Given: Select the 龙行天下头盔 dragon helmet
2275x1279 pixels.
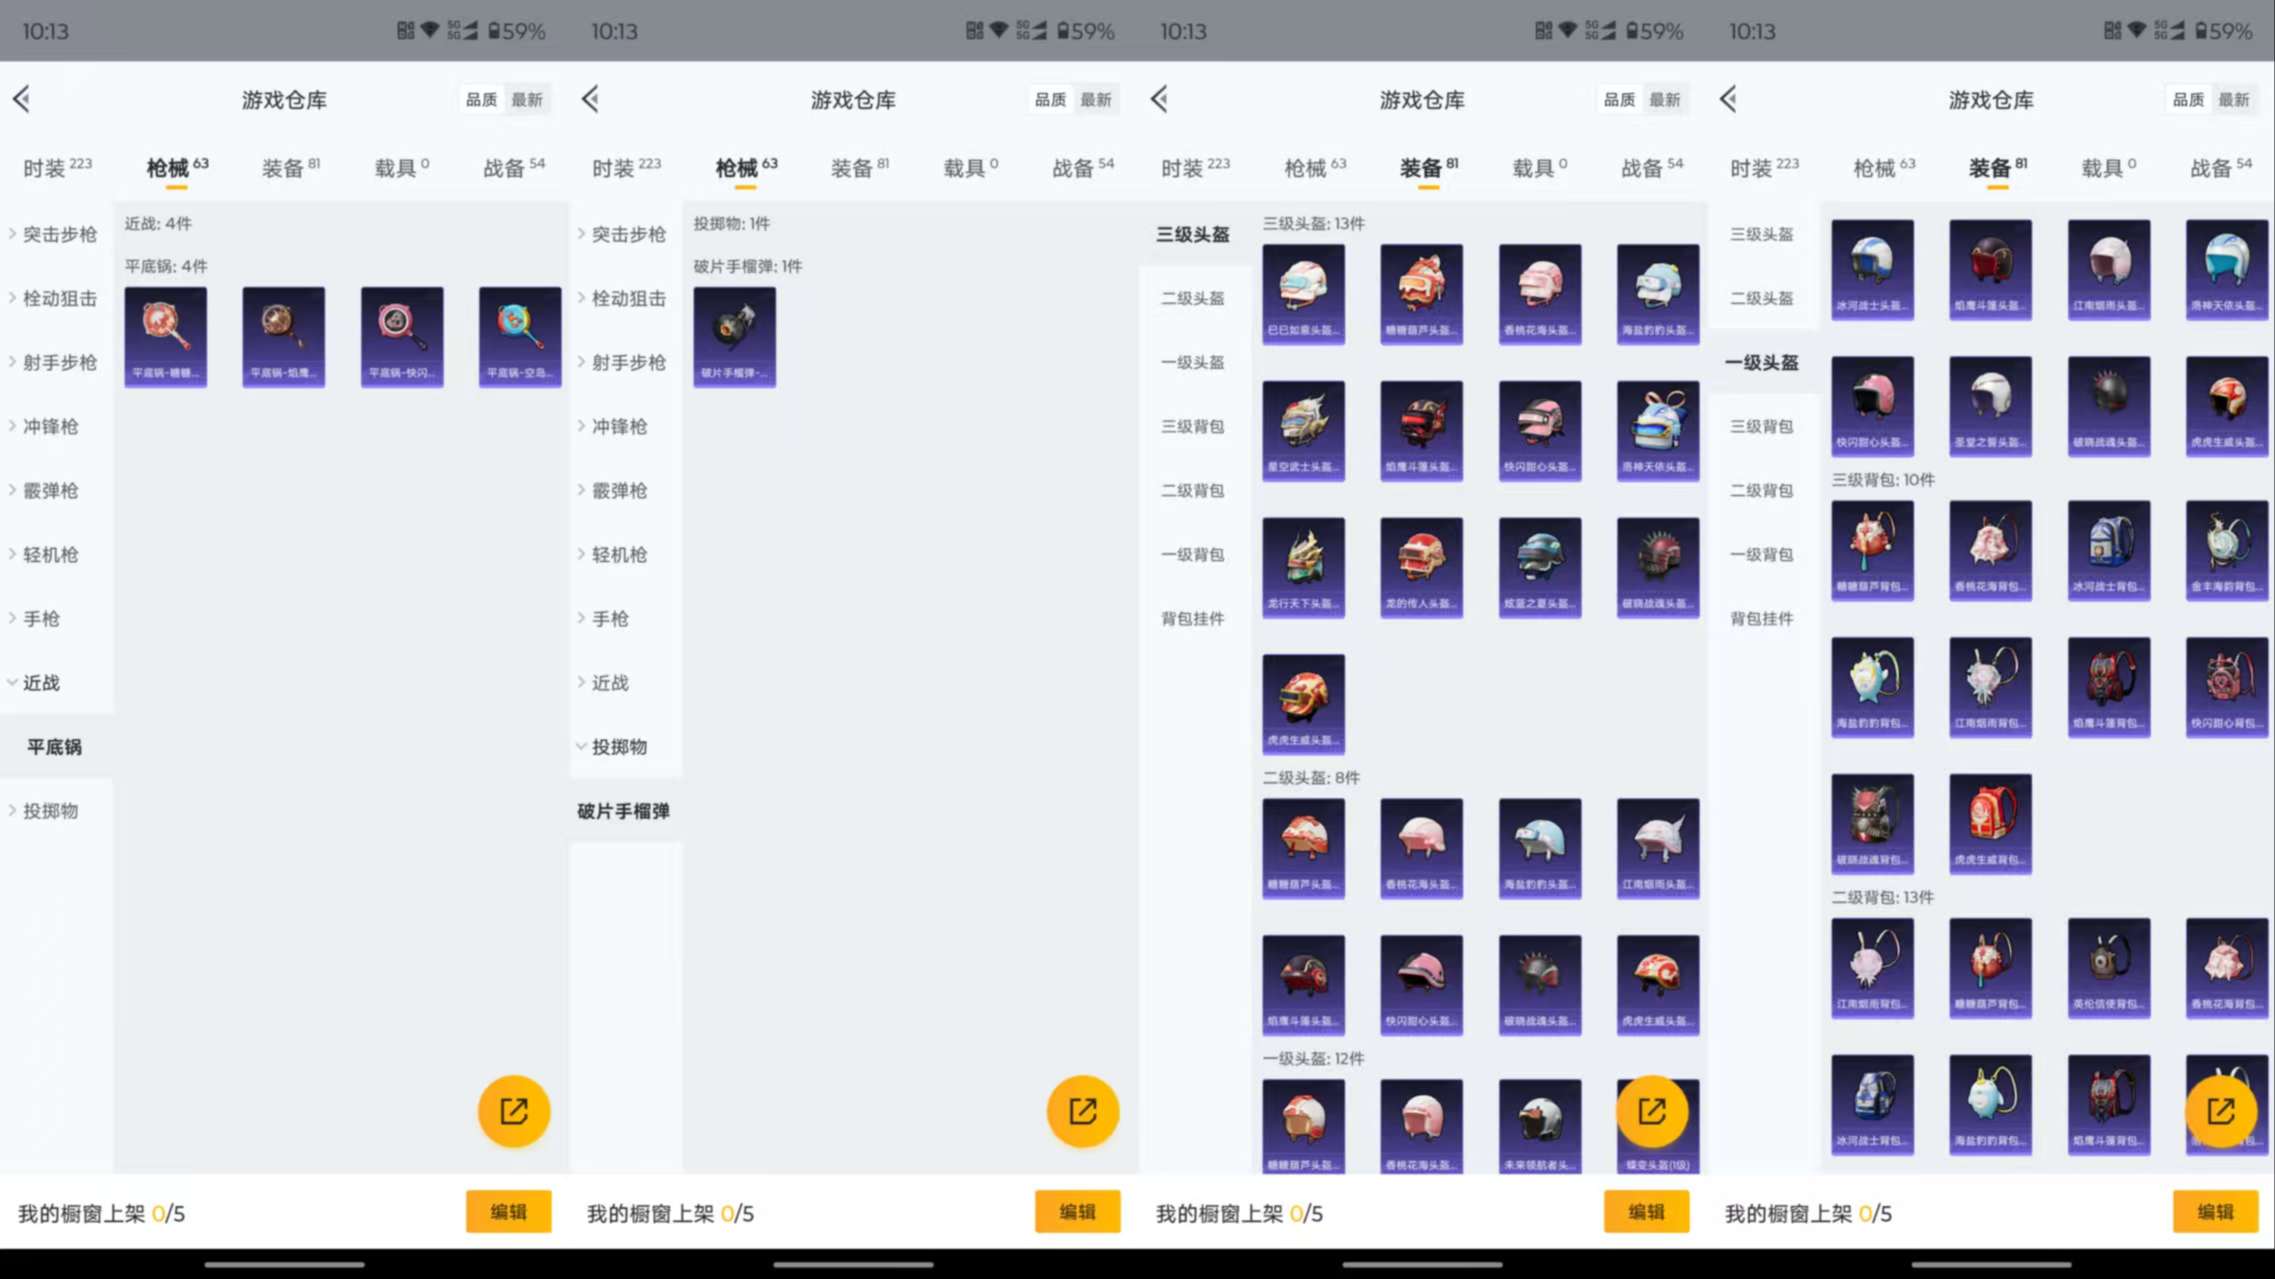Looking at the screenshot, I should [1304, 568].
